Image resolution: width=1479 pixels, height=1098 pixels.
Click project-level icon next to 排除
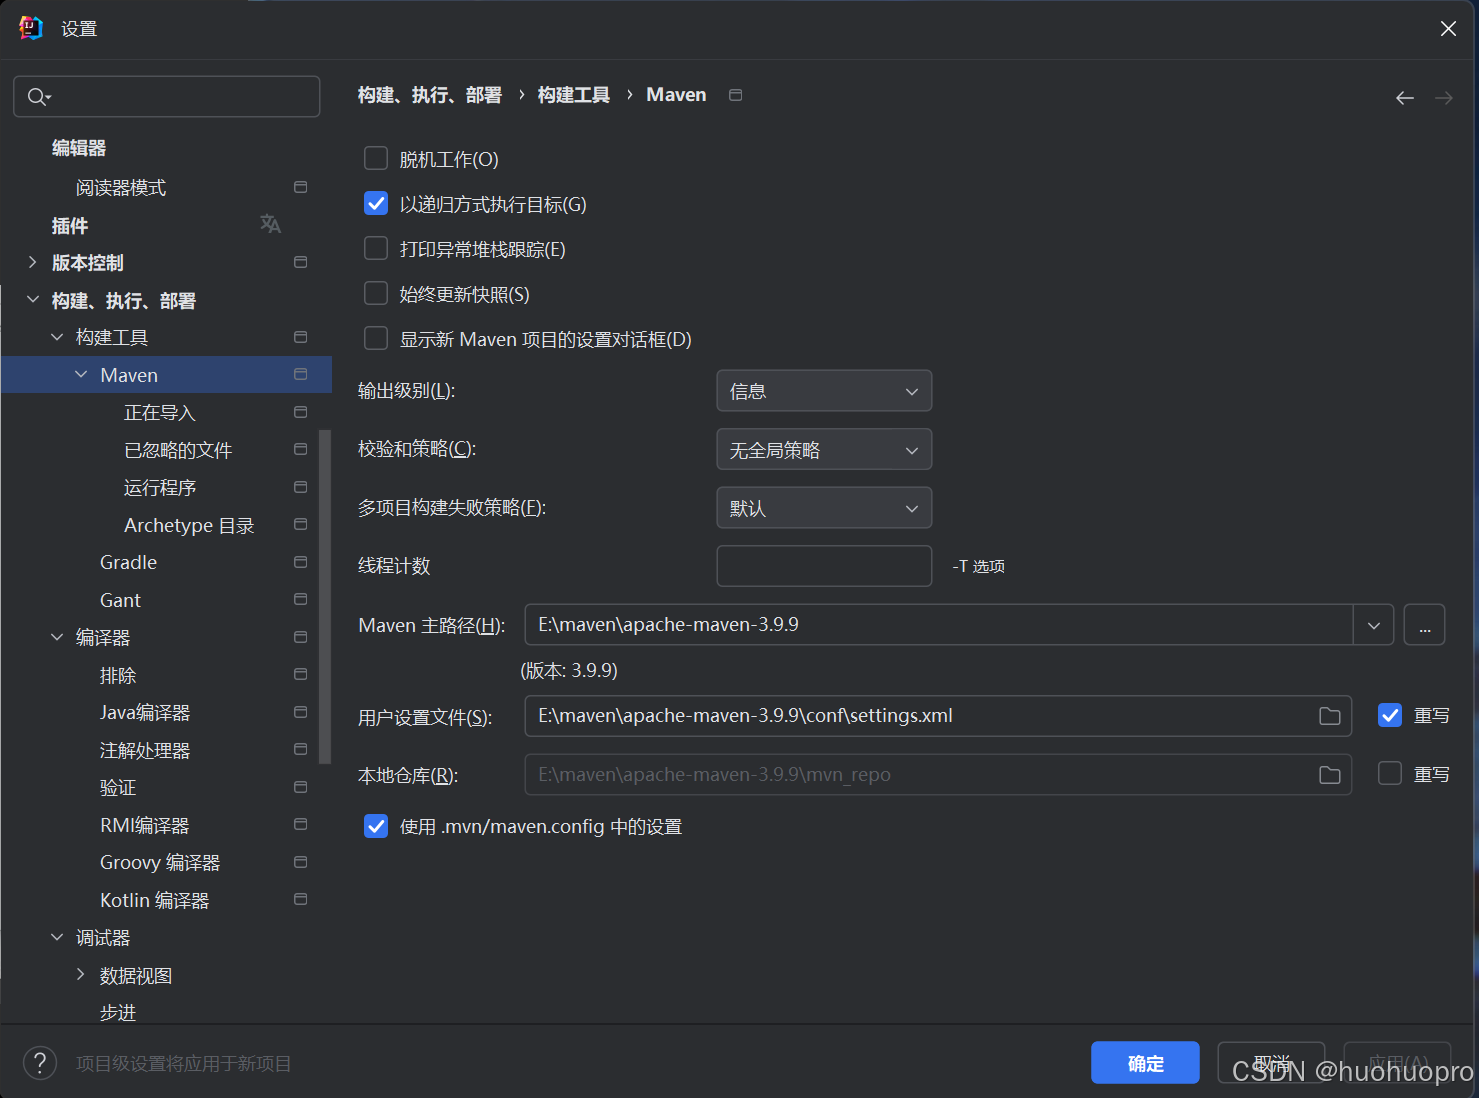tap(300, 674)
